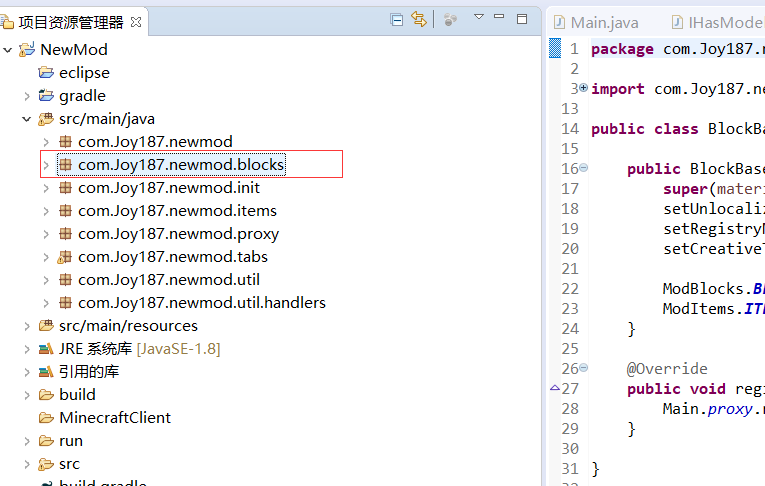Click the Collapse All icon in Project Explorer
Viewport: 765px width, 486px height.
(397, 20)
